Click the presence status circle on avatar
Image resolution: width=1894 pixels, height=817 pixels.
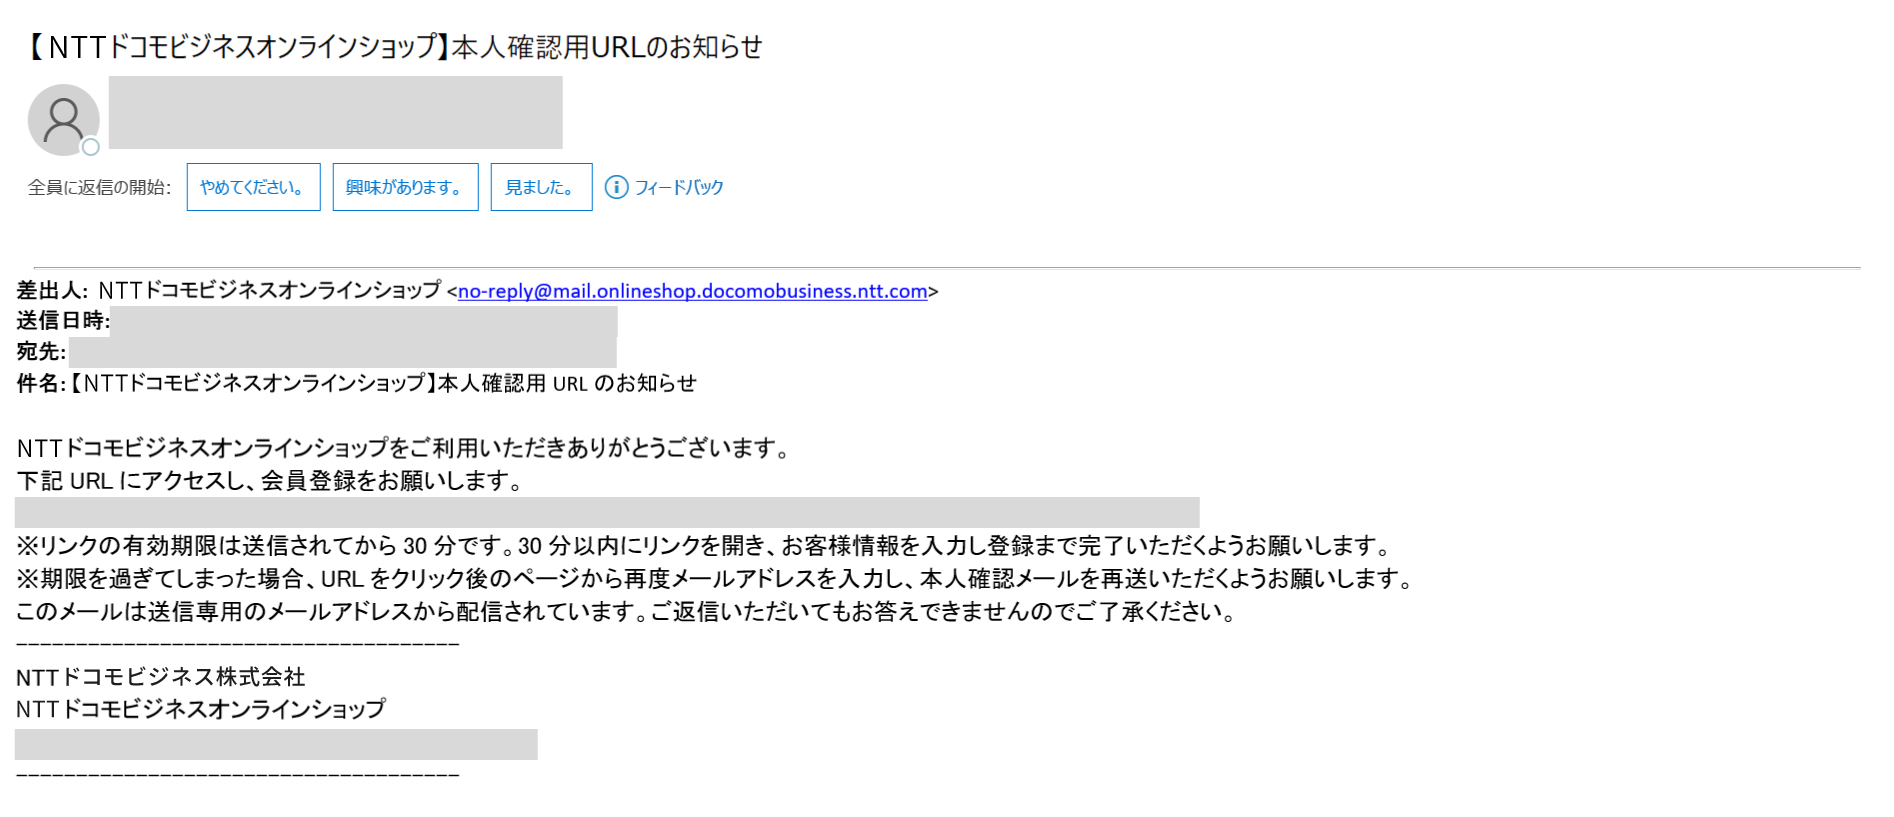click(90, 147)
